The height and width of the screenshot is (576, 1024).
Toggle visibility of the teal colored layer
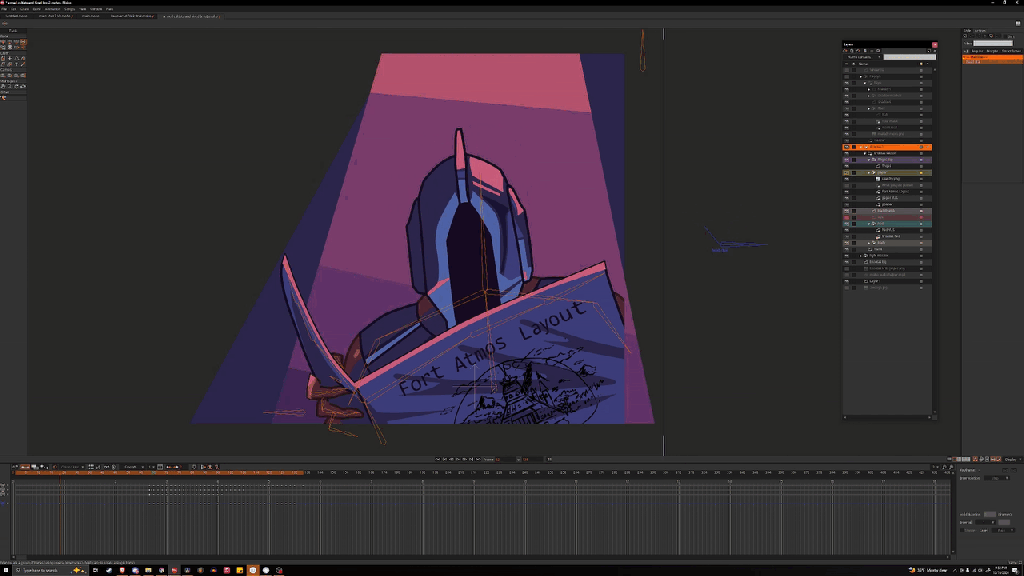point(847,223)
